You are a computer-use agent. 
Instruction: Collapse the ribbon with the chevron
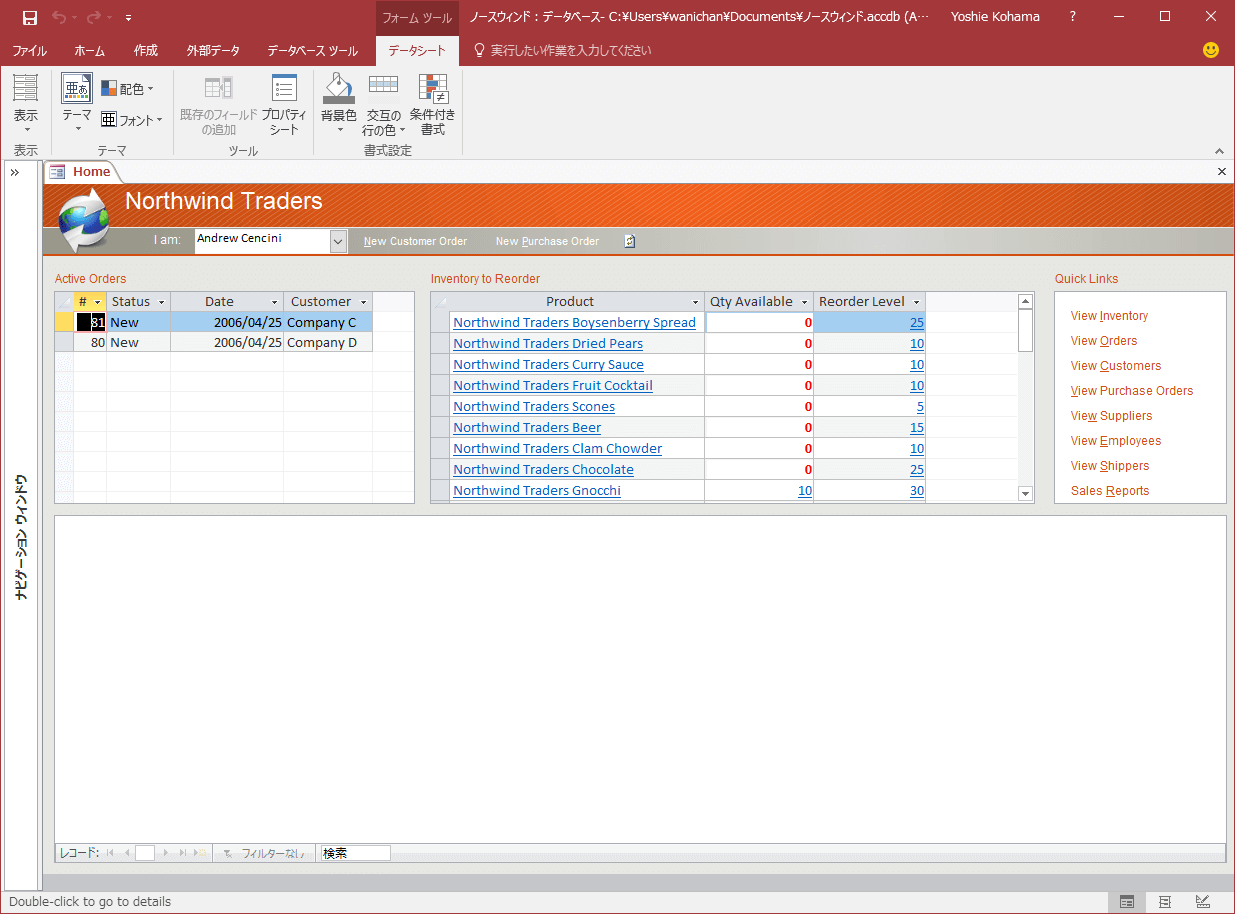pyautogui.click(x=1220, y=151)
